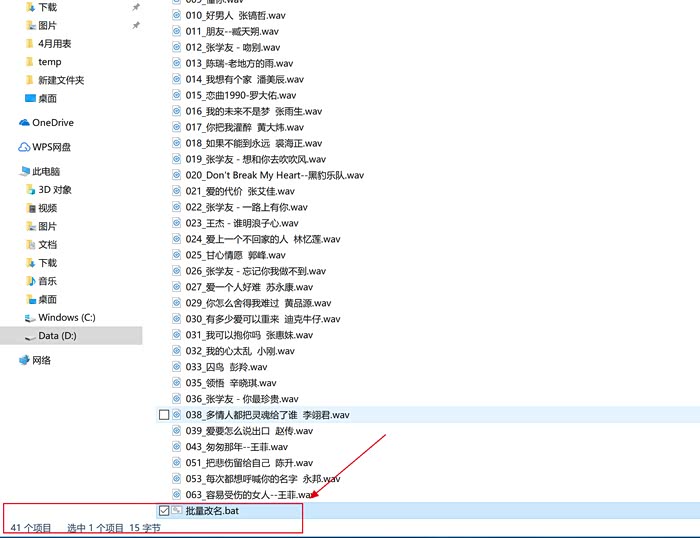Select file 053_每次都想呼喊你的名字 永邦.wav

coord(263,479)
